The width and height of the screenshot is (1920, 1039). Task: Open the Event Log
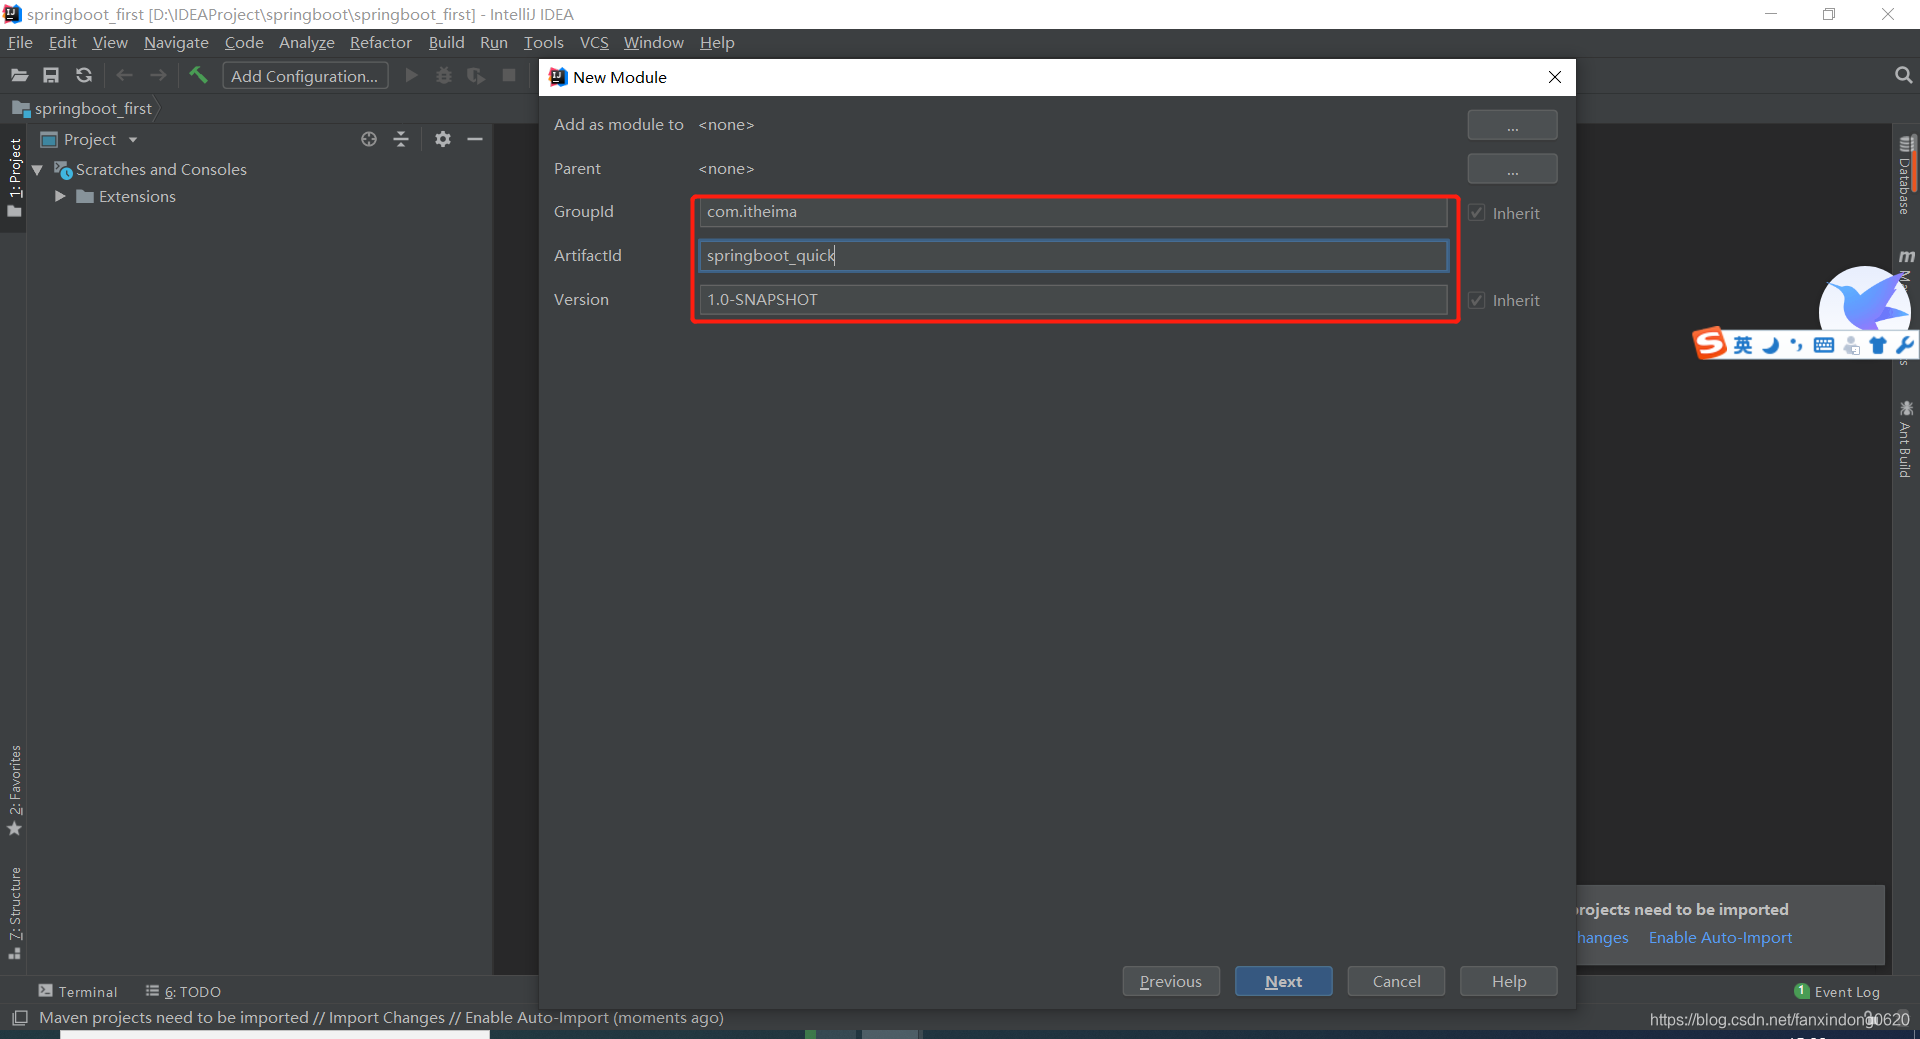1837,991
